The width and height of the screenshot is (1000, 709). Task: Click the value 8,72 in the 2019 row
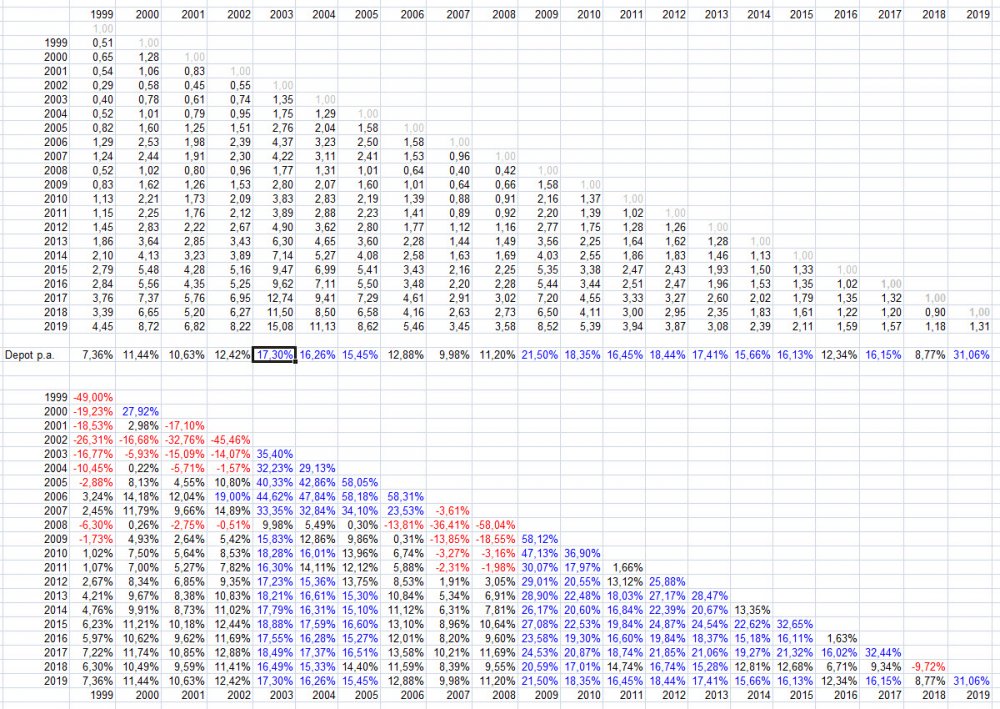pos(149,326)
